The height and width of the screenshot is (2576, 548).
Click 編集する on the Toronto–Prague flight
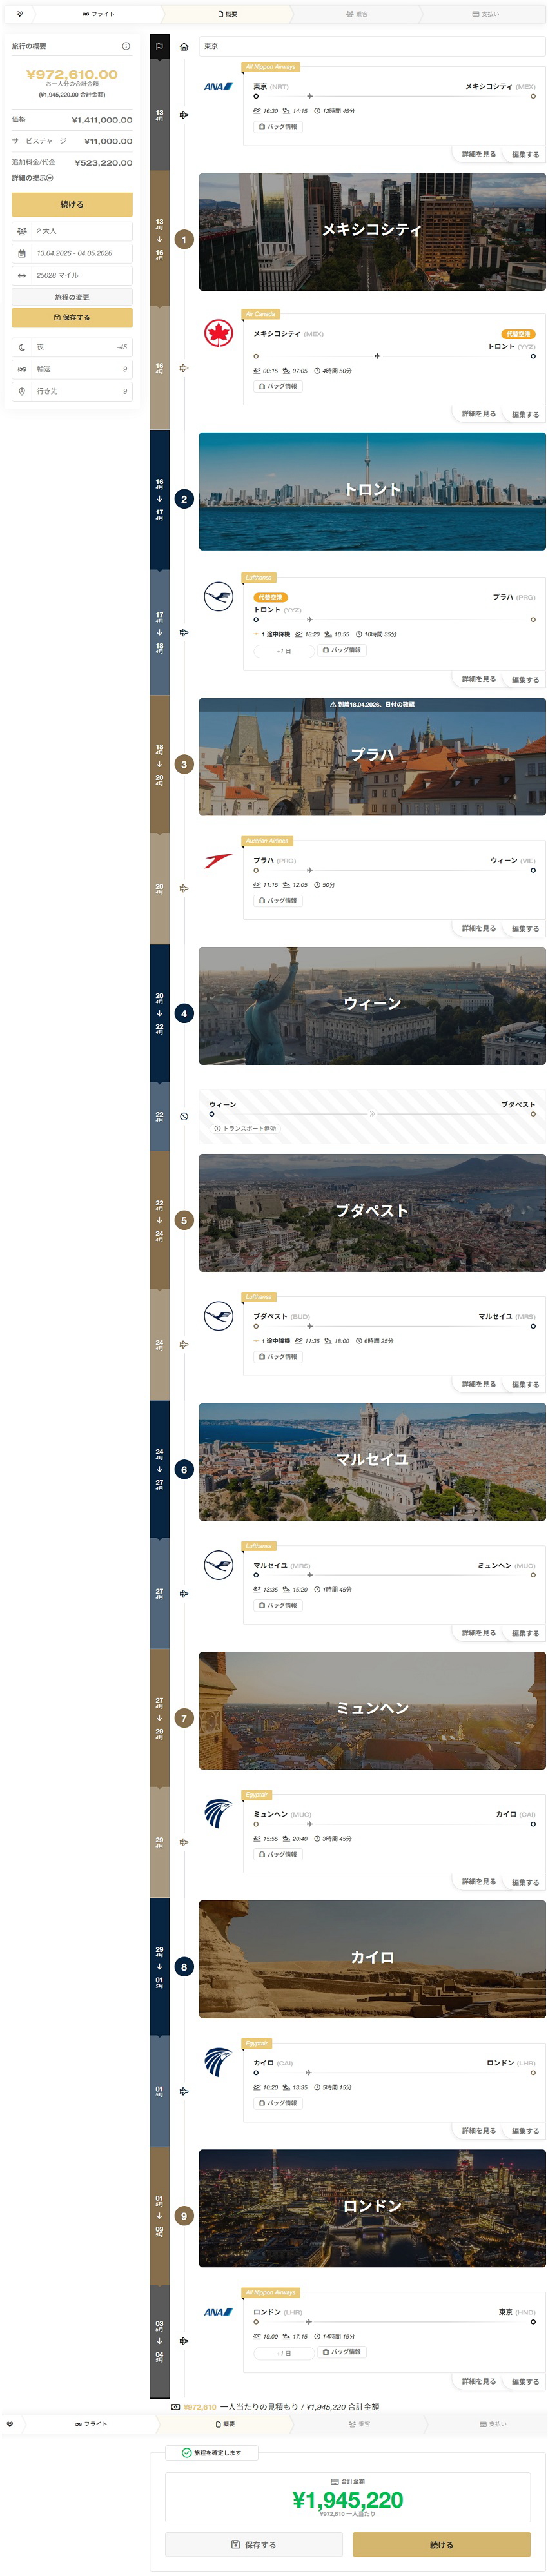tap(525, 680)
